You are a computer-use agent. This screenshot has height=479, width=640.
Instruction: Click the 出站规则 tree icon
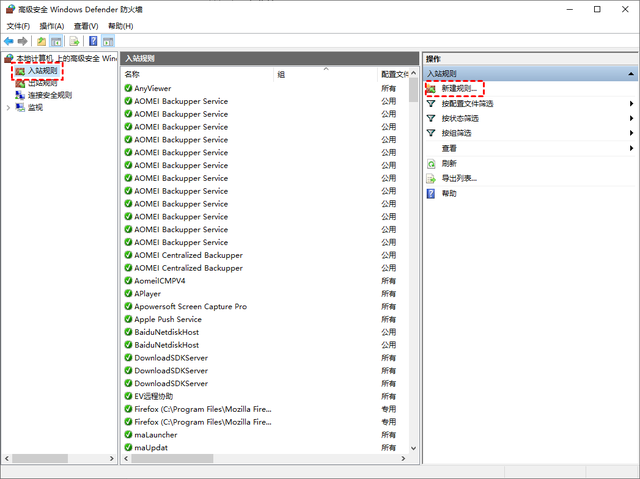20,83
